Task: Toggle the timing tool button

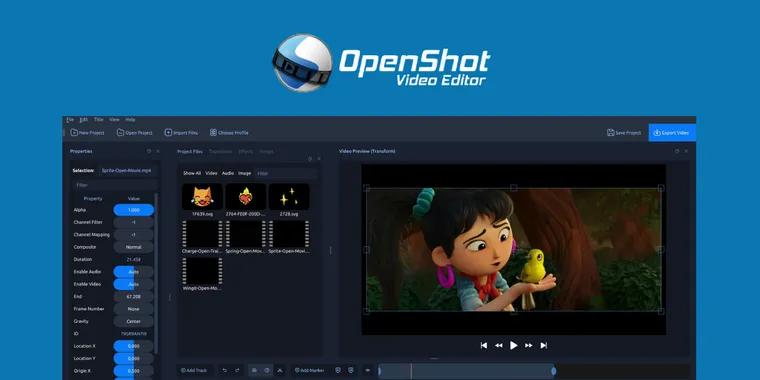Action: click(267, 370)
